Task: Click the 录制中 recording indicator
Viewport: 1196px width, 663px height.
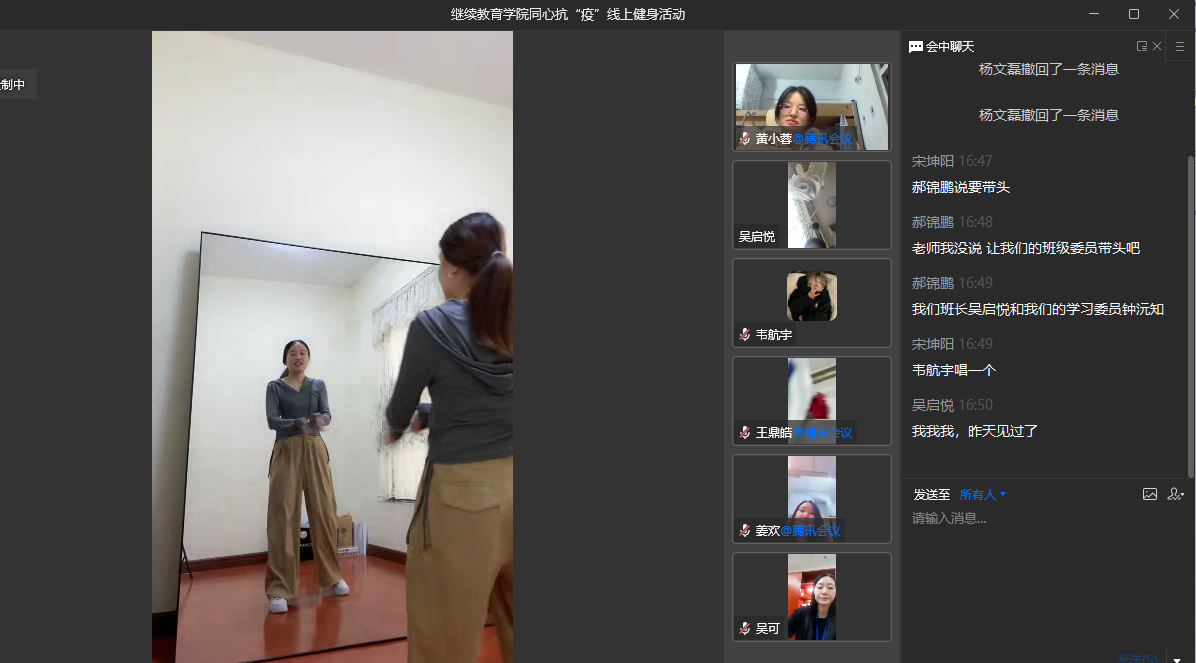Action: pyautogui.click(x=15, y=85)
